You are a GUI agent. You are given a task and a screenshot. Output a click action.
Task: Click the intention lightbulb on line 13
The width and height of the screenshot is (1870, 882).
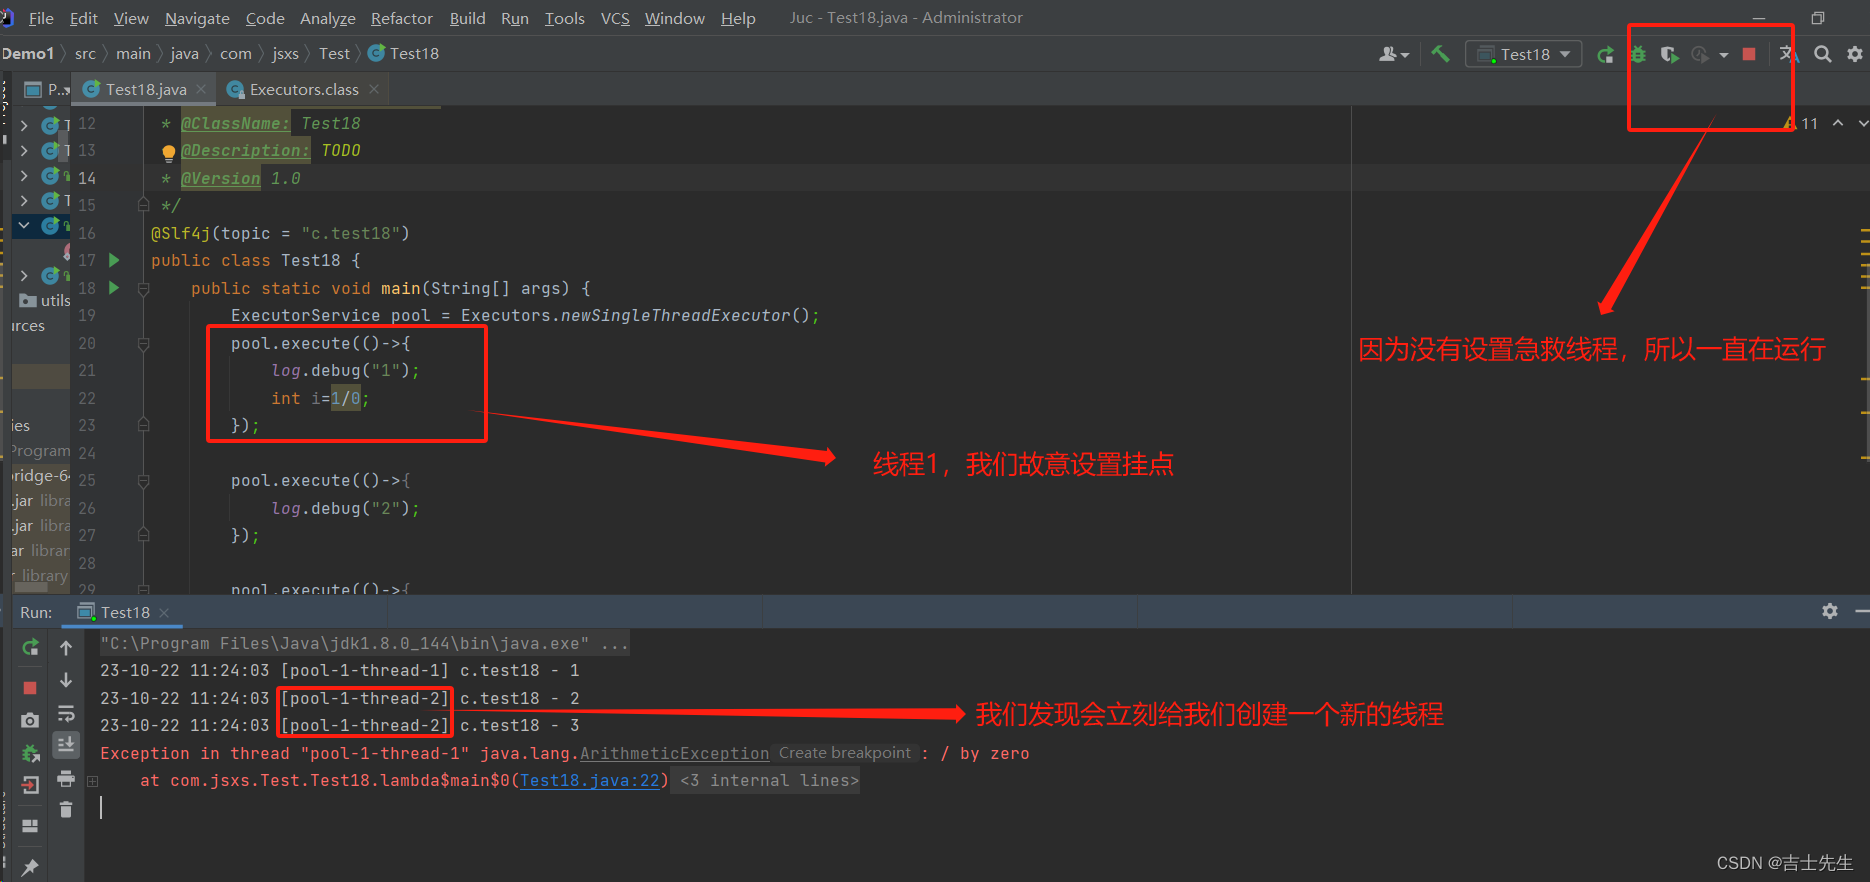tap(168, 153)
